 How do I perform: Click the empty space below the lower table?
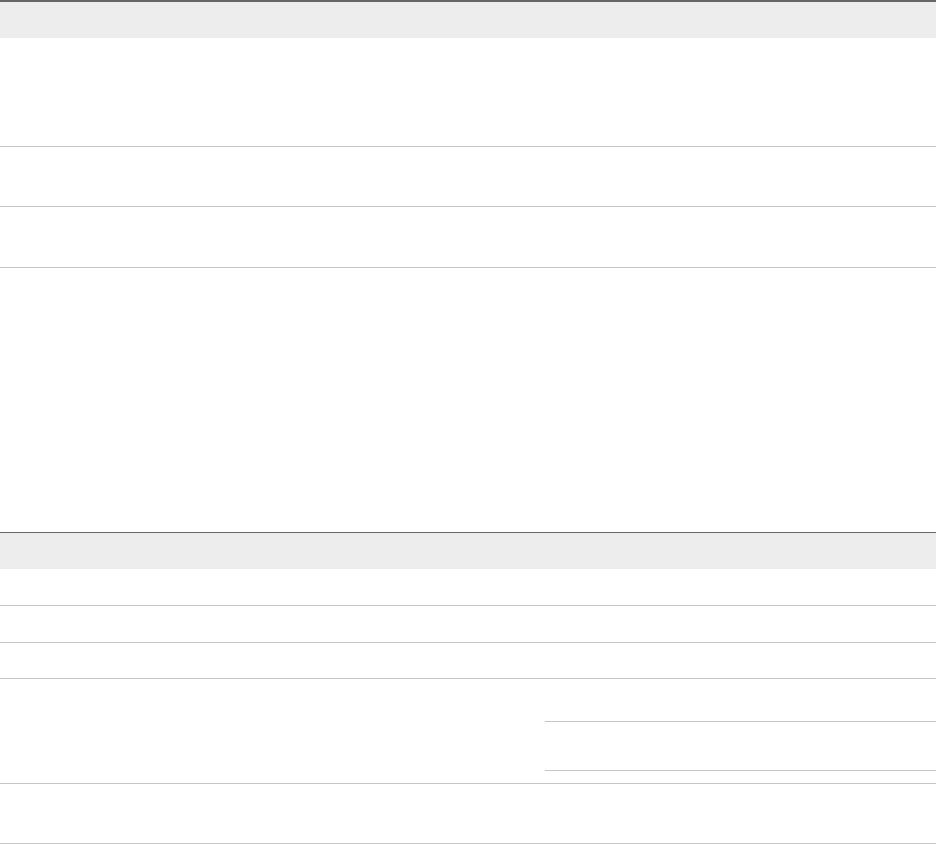coord(468,838)
